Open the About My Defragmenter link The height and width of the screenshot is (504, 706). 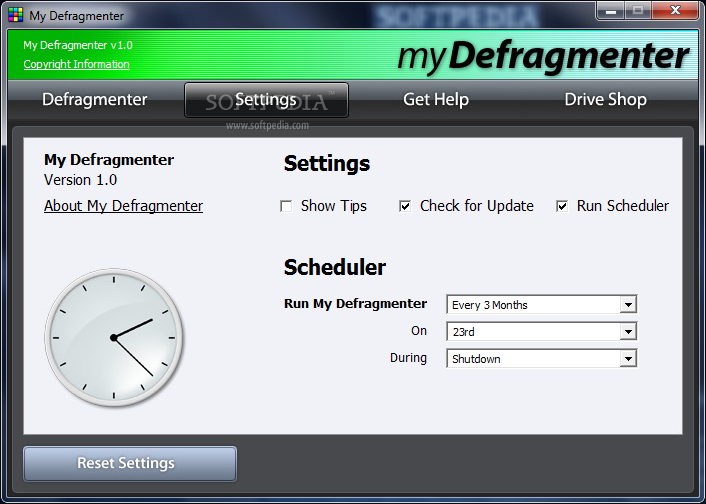123,206
